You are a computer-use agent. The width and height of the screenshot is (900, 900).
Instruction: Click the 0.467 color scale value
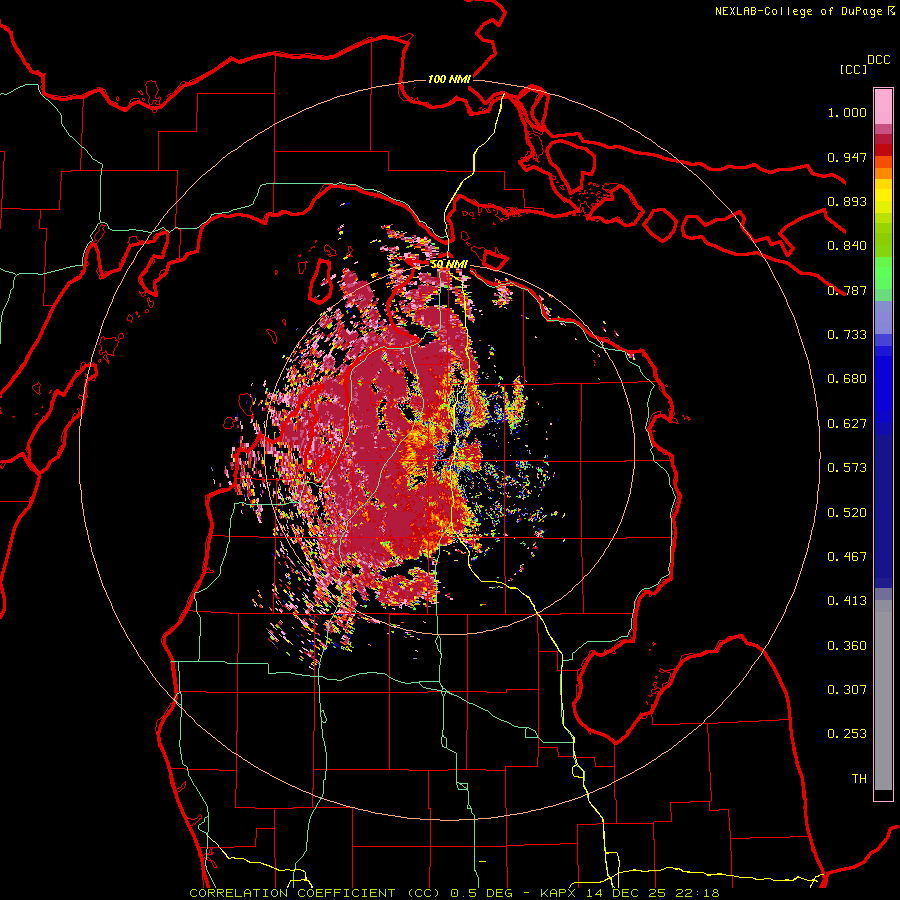847,557
